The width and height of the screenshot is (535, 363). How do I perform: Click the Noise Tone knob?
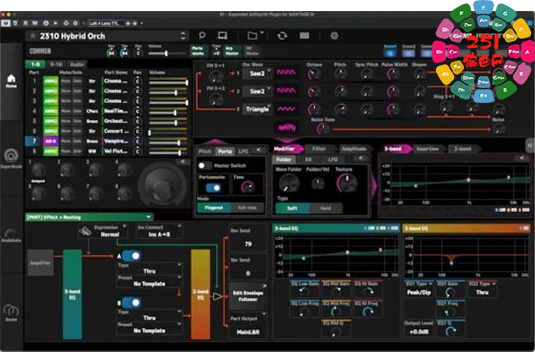(x=321, y=129)
